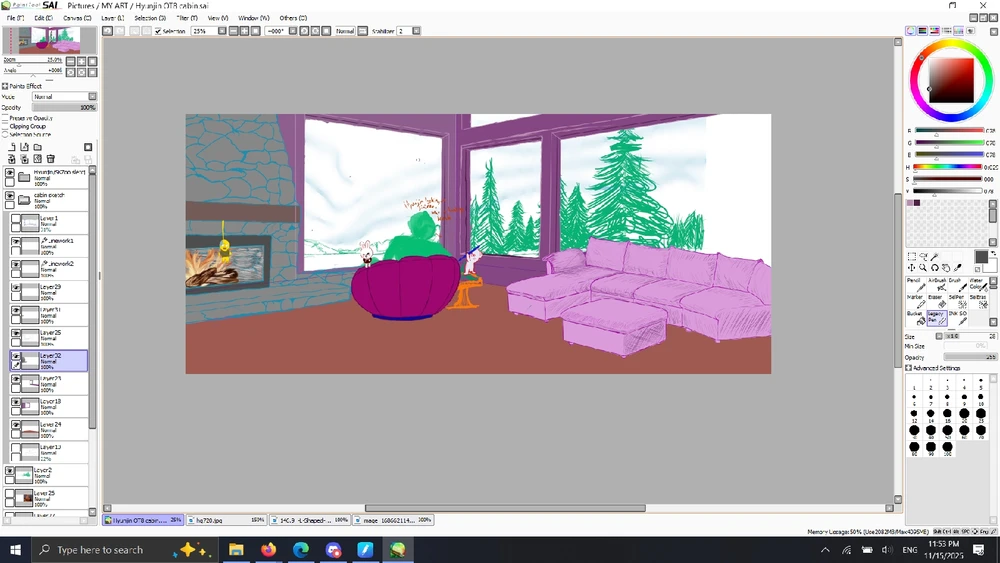Screen dimensions: 1000x563
Task: Adjust the layer Opacity slider
Action: pos(64,107)
